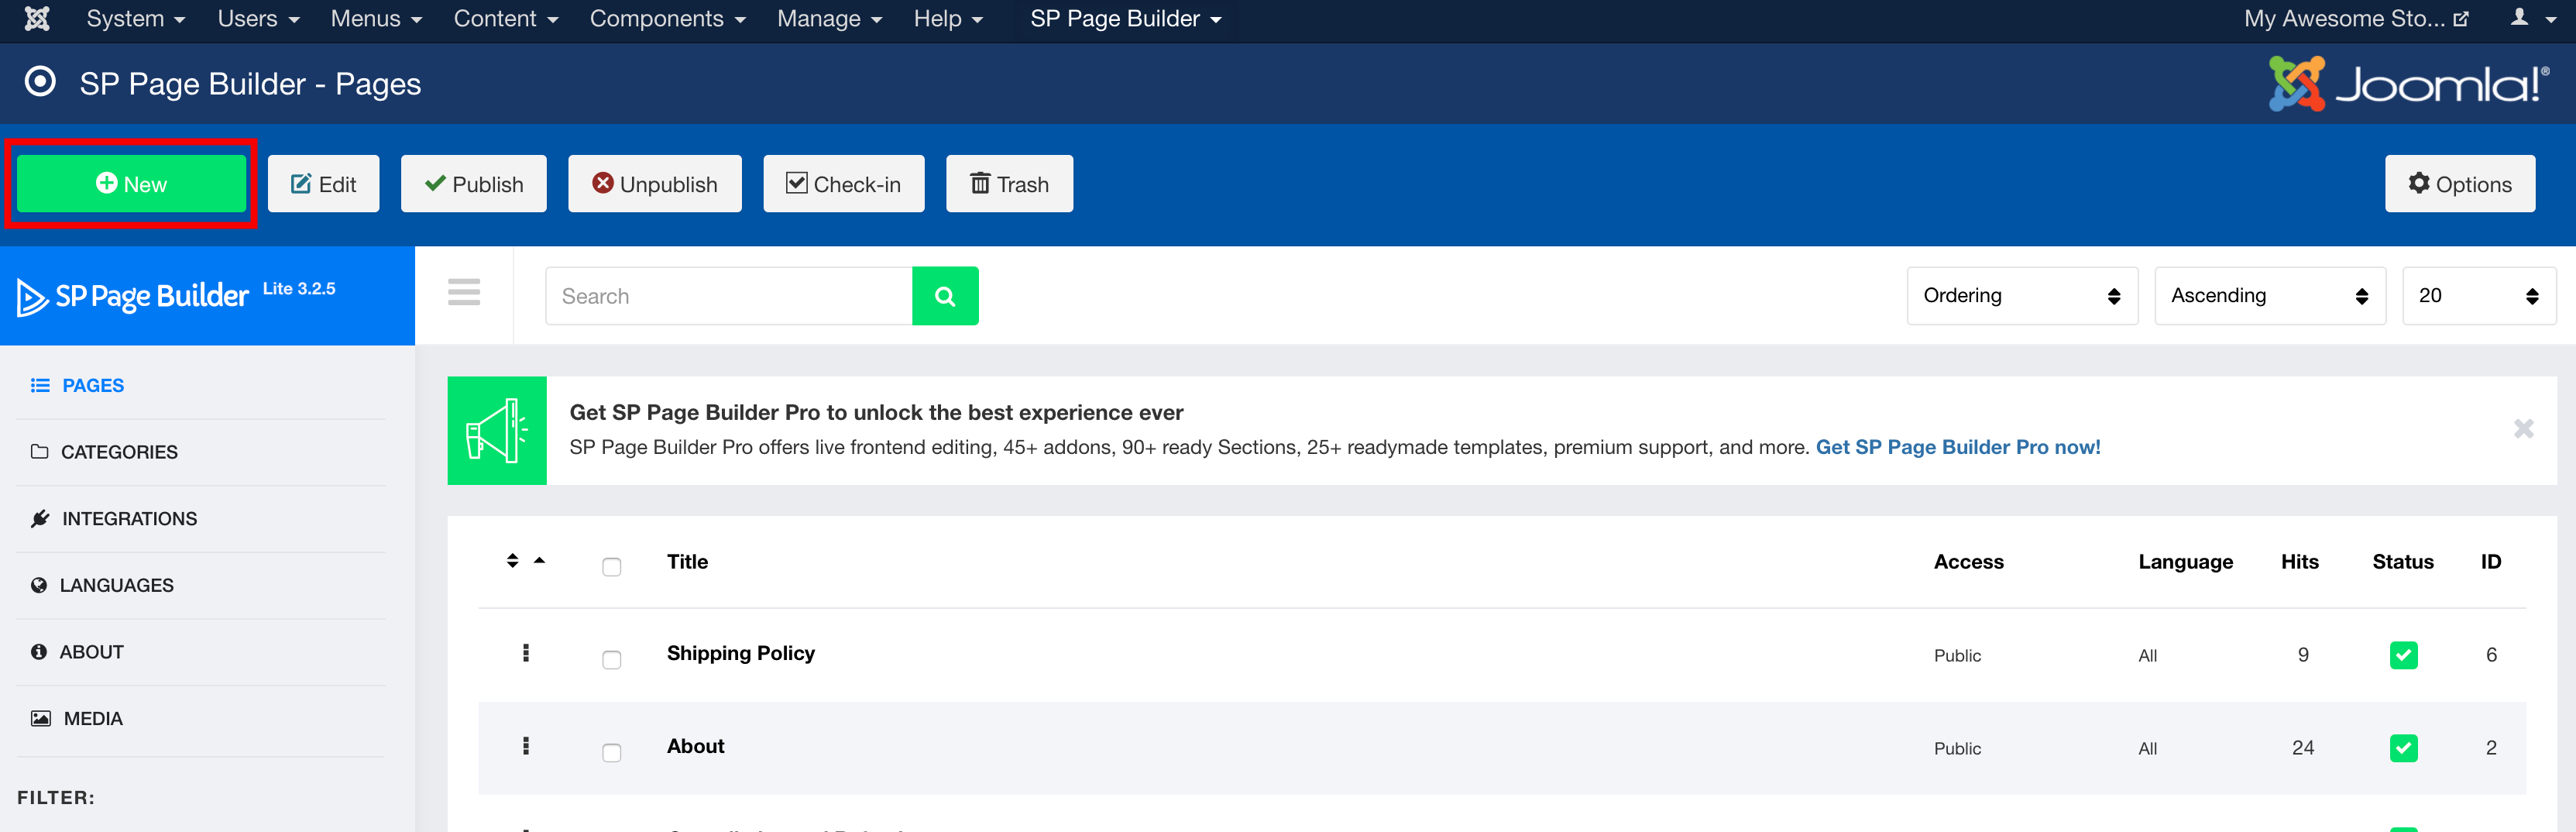The width and height of the screenshot is (2576, 832).
Task: Click the megaphone promo icon
Action: pyautogui.click(x=497, y=431)
